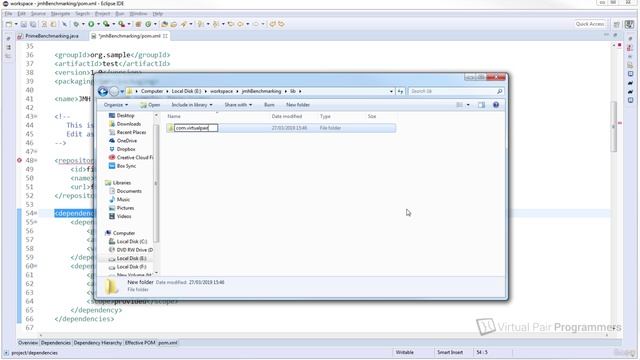Toggle the Explorer preview pane icon
Image resolution: width=640 pixels, height=360 pixels.
click(x=482, y=105)
